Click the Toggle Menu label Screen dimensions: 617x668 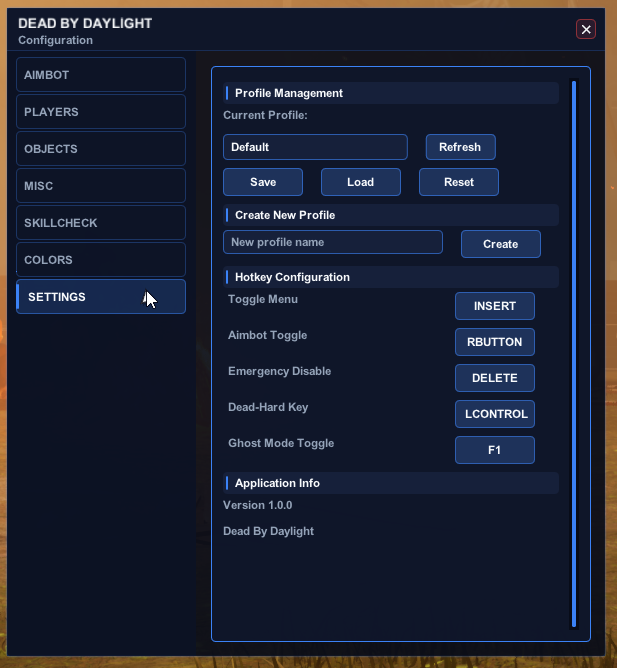coord(263,299)
